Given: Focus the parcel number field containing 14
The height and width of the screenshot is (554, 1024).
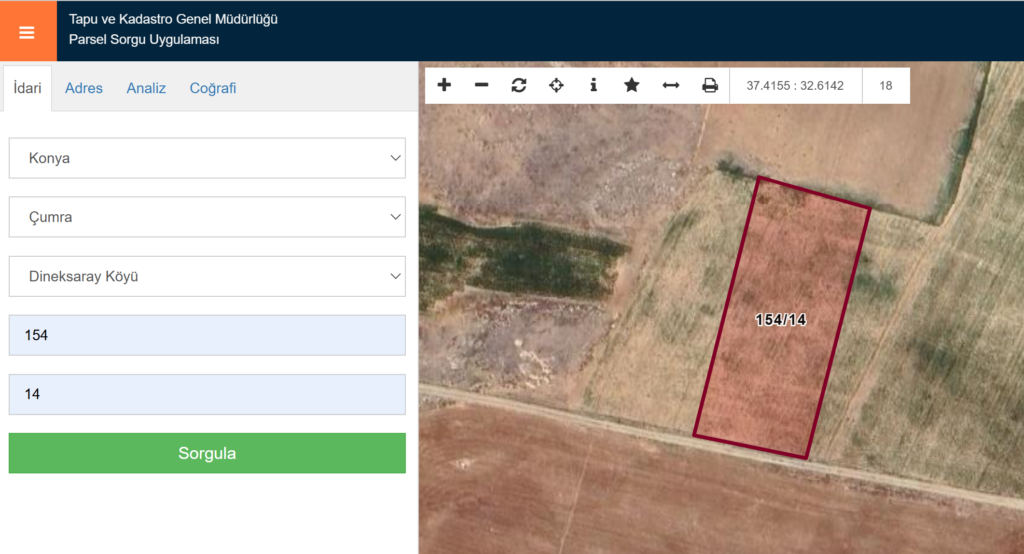Looking at the screenshot, I should 207,394.
